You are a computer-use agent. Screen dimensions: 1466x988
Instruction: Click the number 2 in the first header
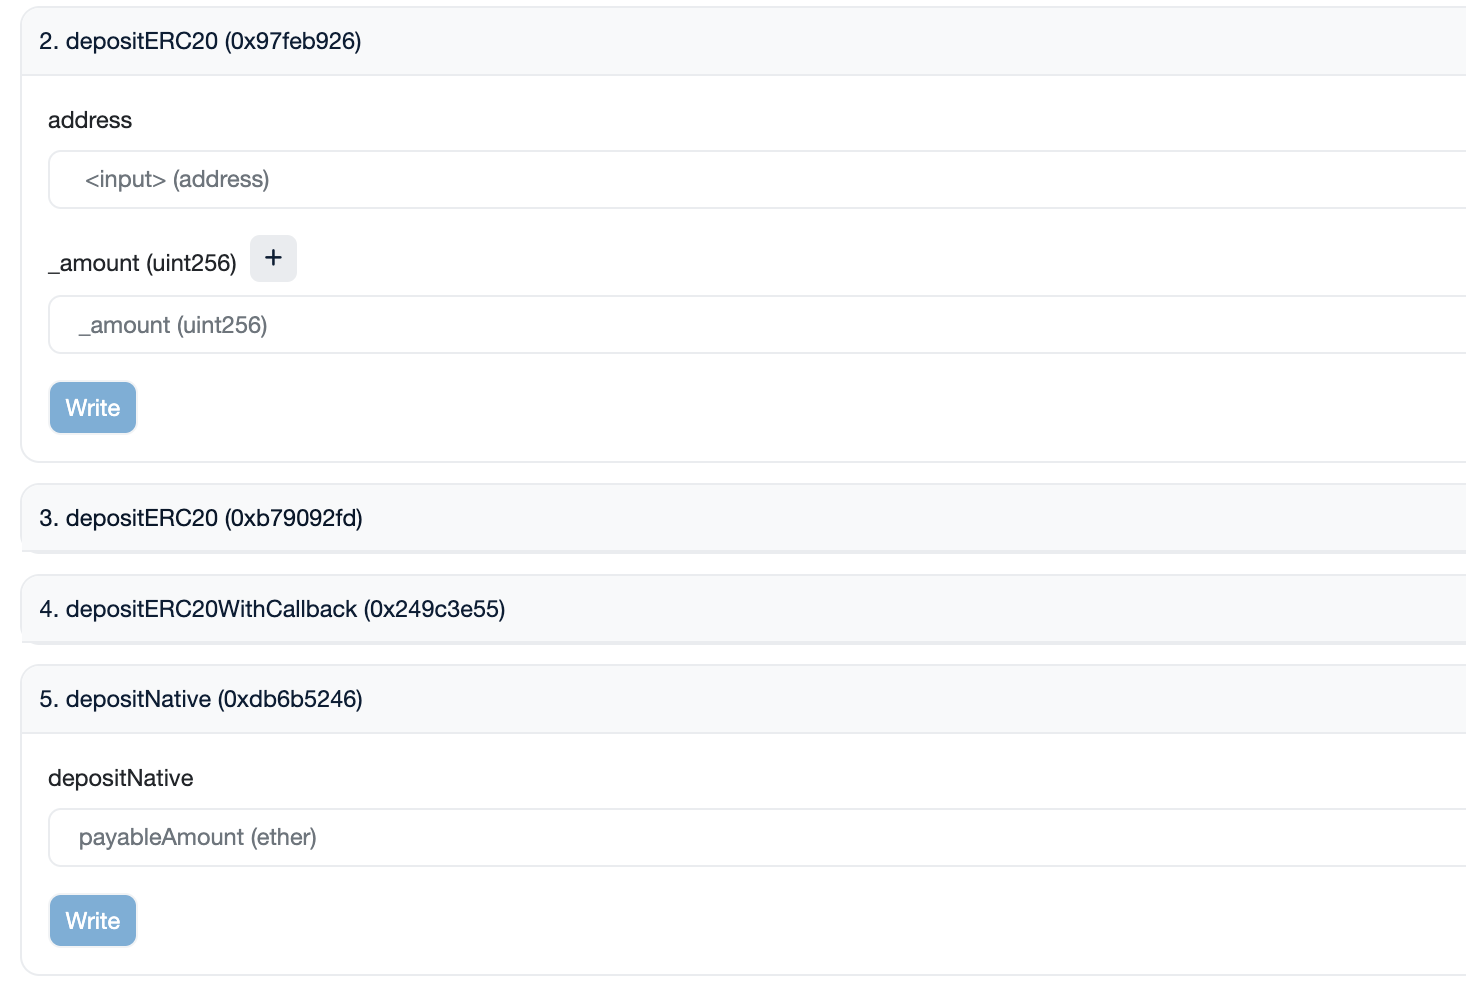46,41
